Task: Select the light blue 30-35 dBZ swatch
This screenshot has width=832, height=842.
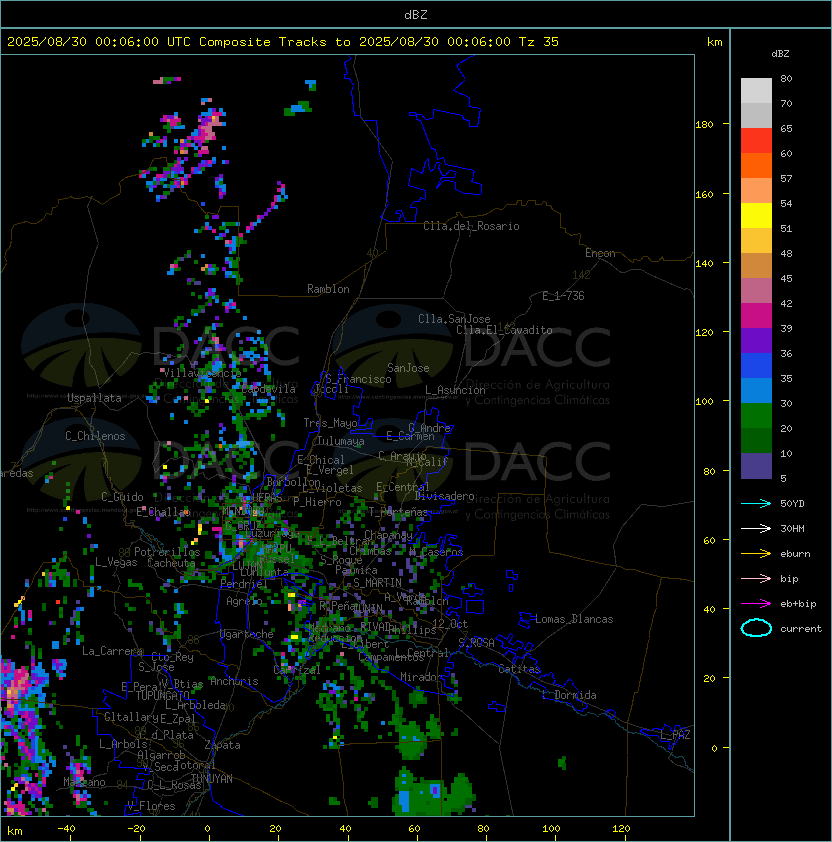Action: coord(756,391)
